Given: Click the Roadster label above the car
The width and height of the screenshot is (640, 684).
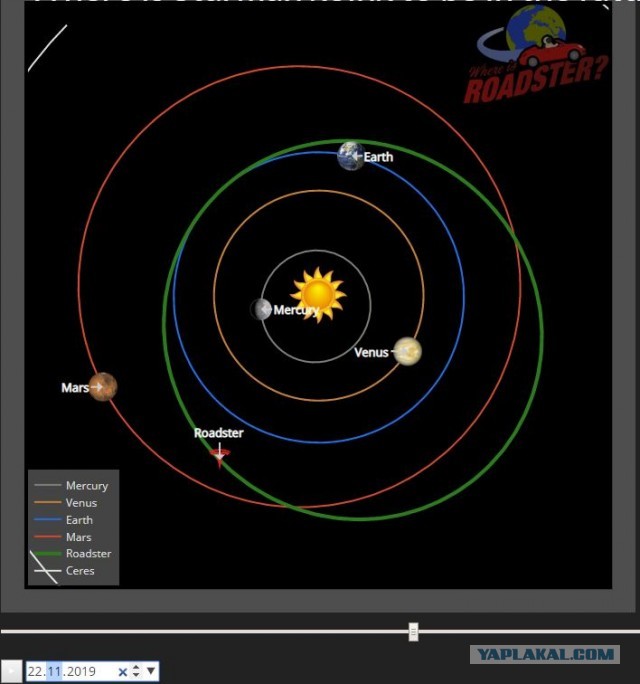Looking at the screenshot, I should pos(219,433).
